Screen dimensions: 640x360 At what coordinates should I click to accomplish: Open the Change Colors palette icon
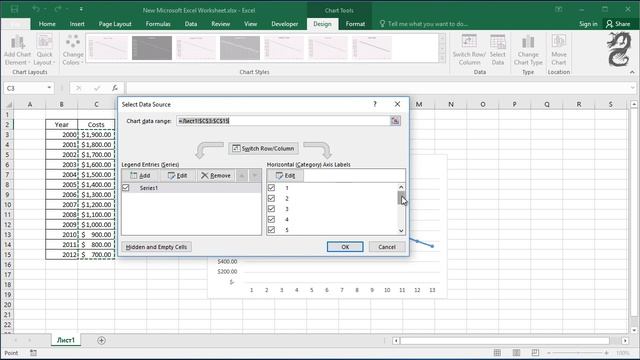pyautogui.click(x=73, y=42)
